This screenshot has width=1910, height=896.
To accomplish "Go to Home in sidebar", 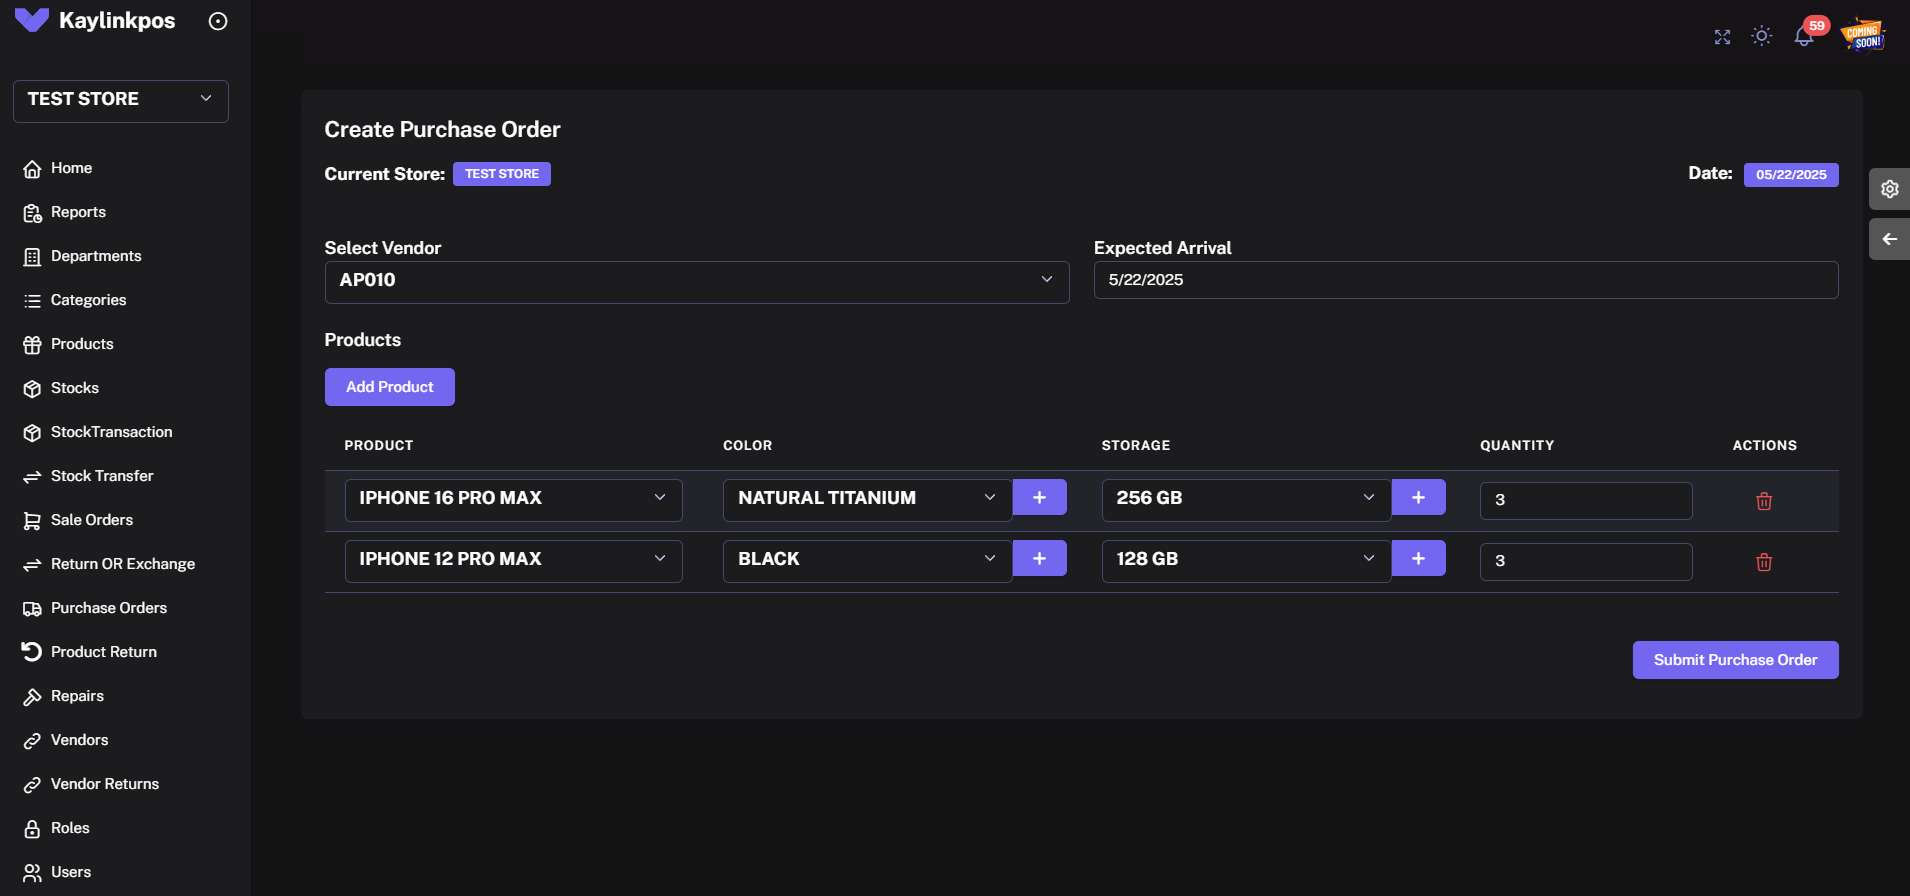I will (71, 168).
